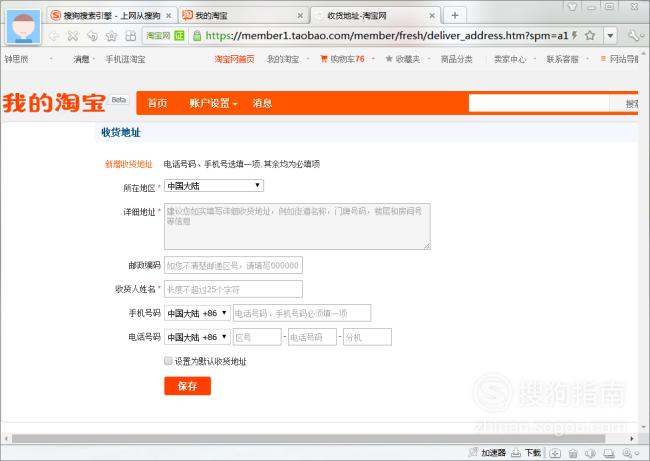Switch to the 我的淘宝 browser tab
650x461 pixels.
[x=244, y=16]
